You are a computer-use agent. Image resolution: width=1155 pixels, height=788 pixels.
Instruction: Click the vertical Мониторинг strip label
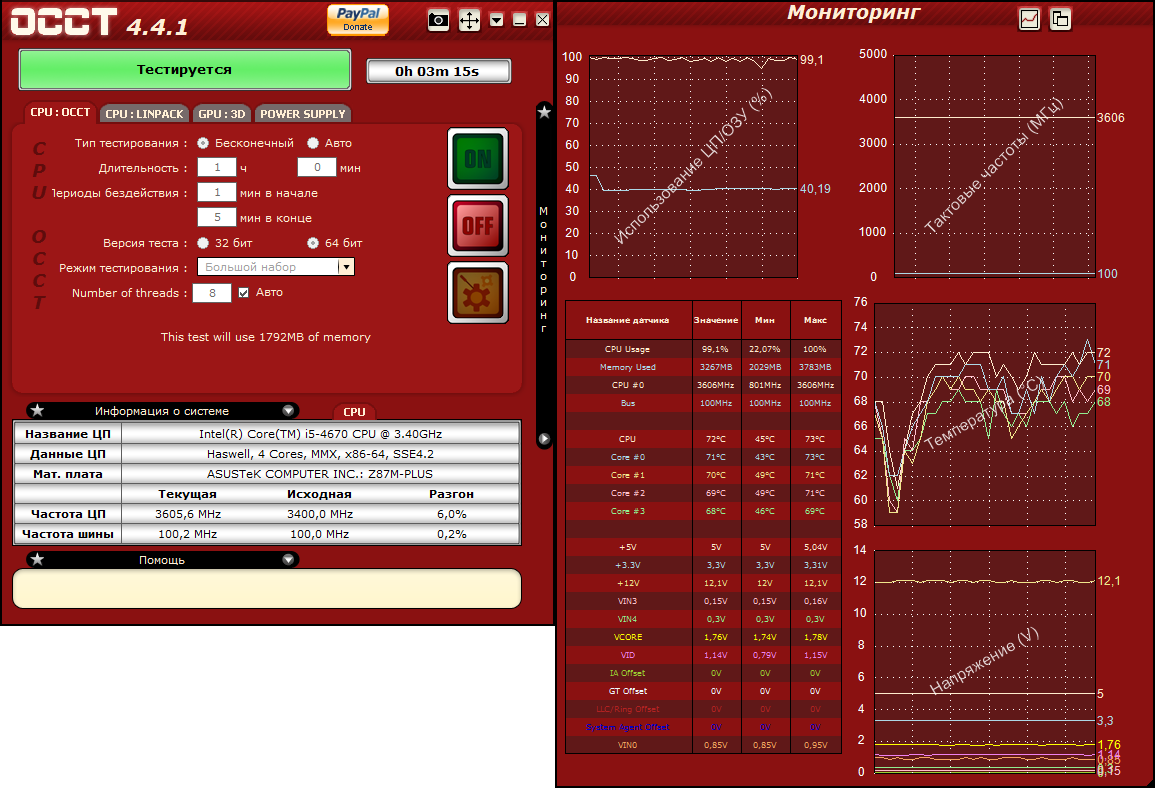click(x=544, y=270)
